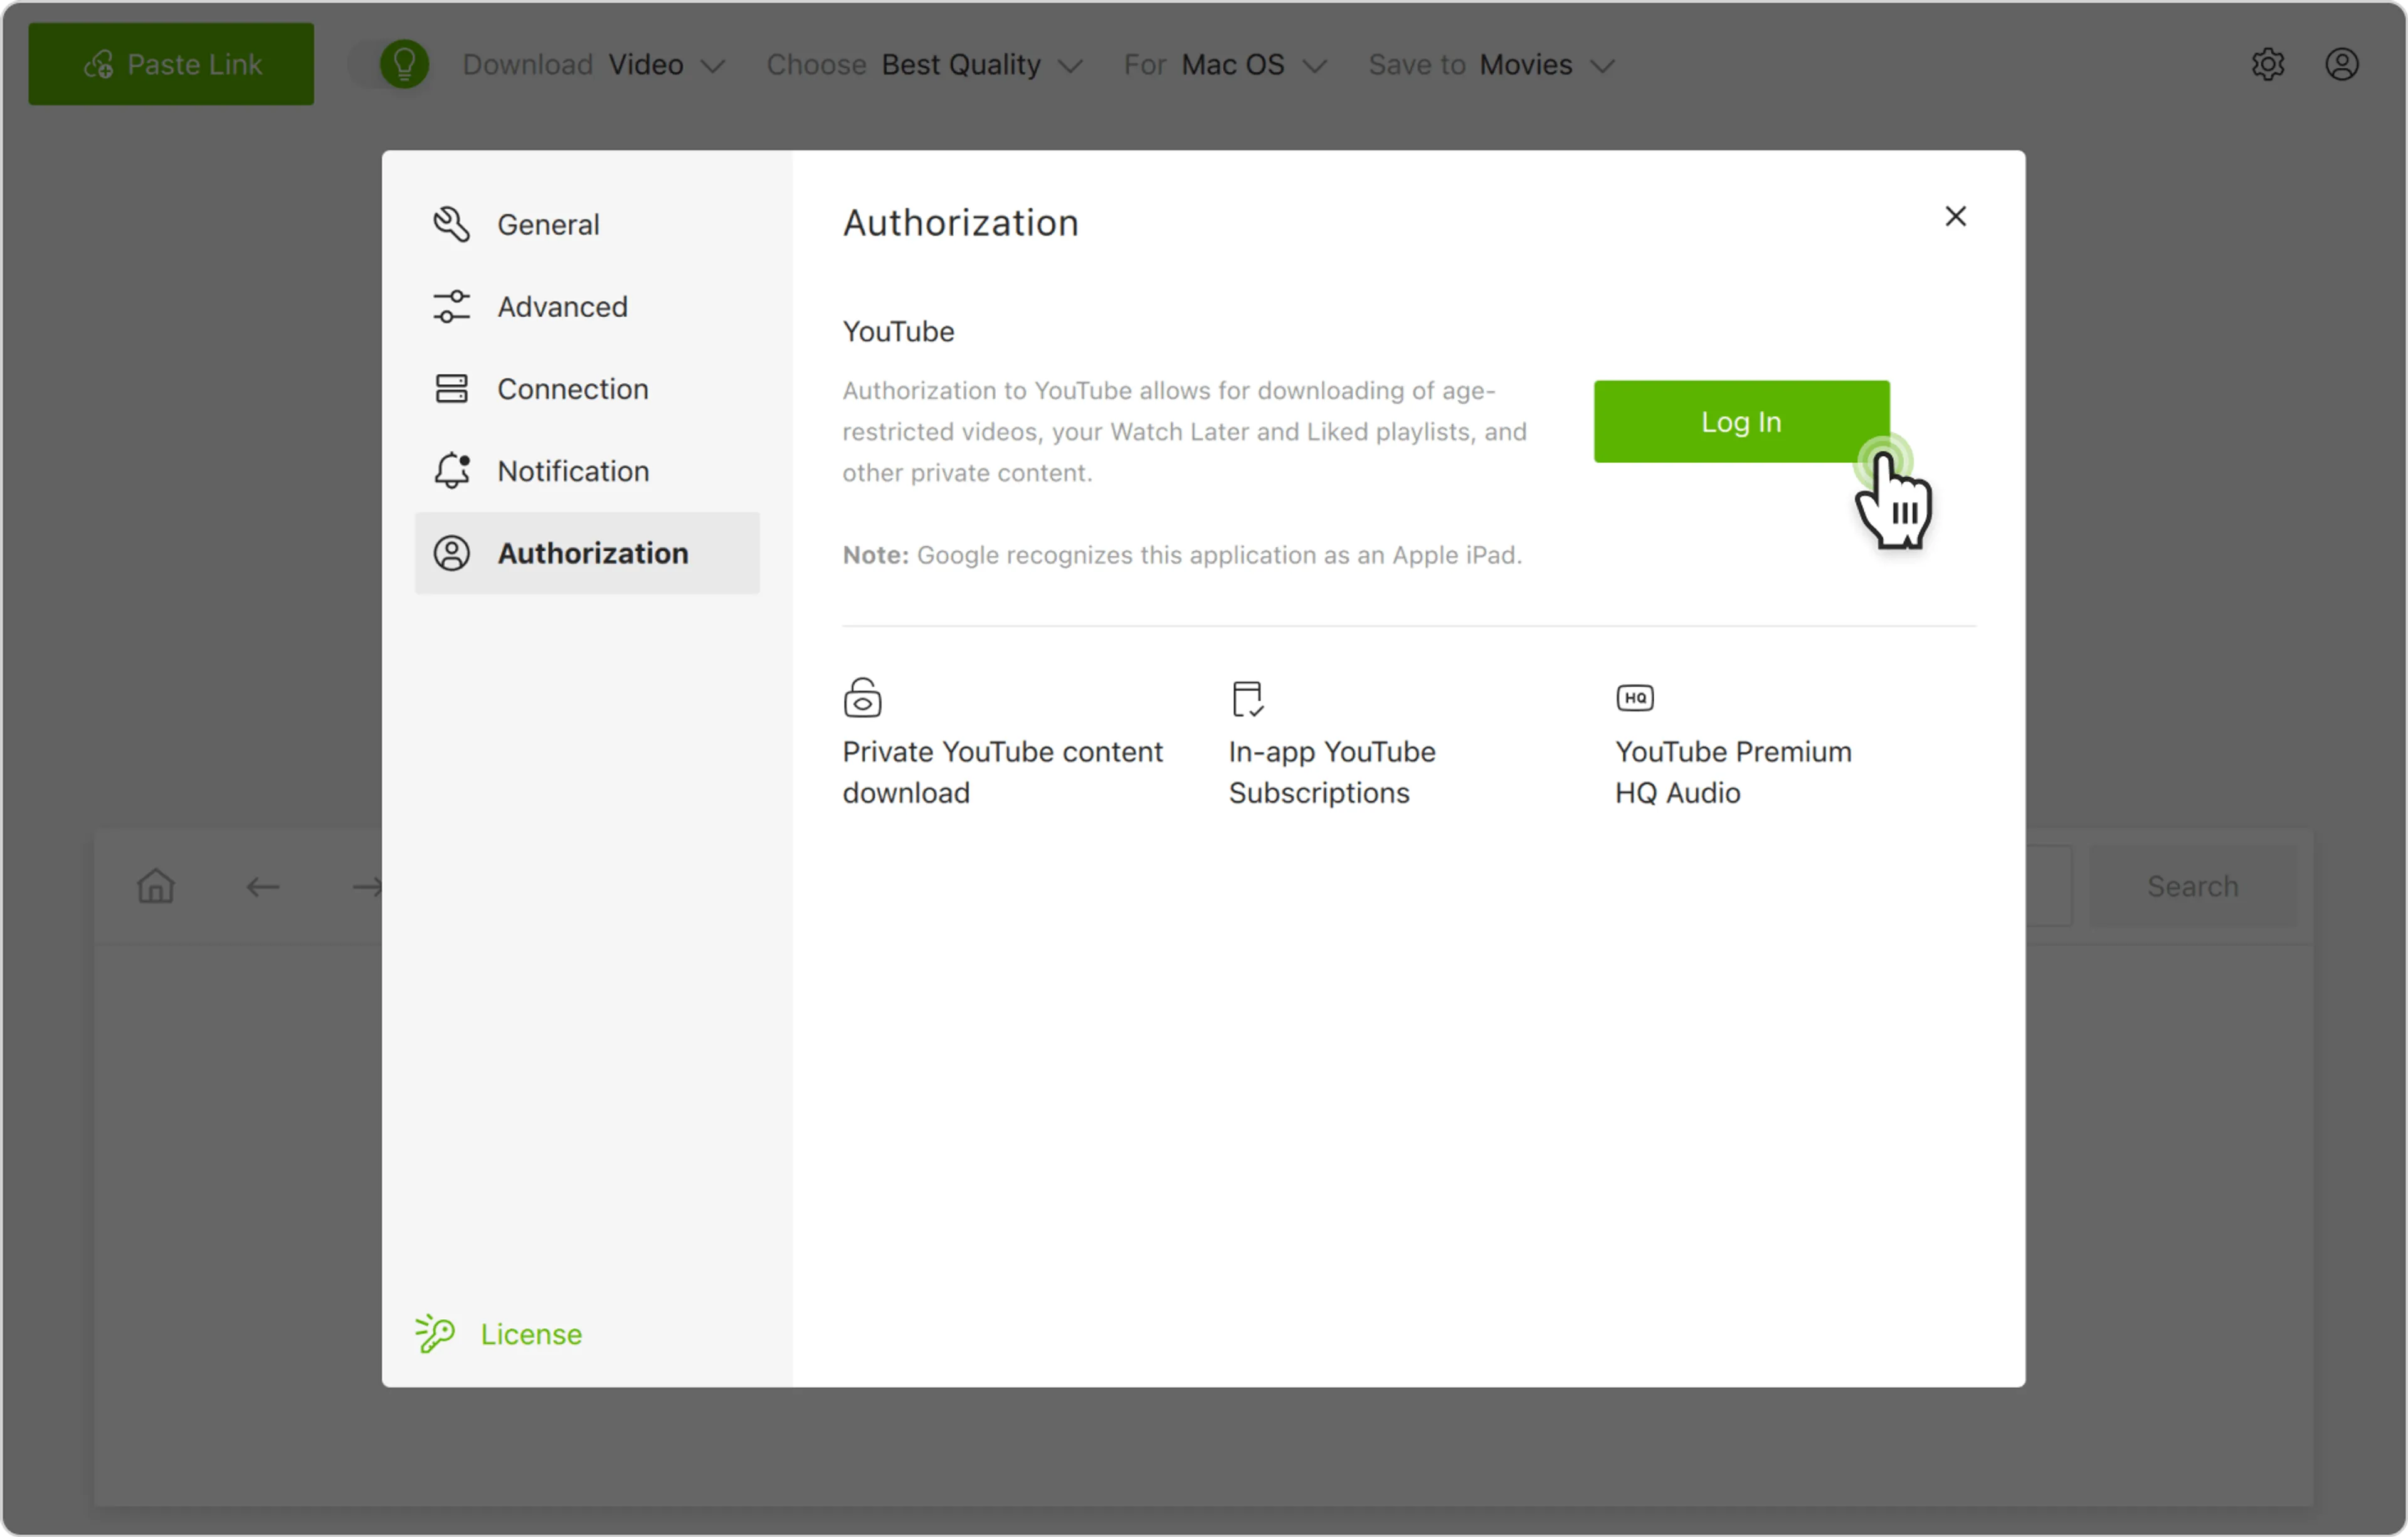Click the Notification bell icon
This screenshot has height=1537, width=2408.
(x=451, y=470)
